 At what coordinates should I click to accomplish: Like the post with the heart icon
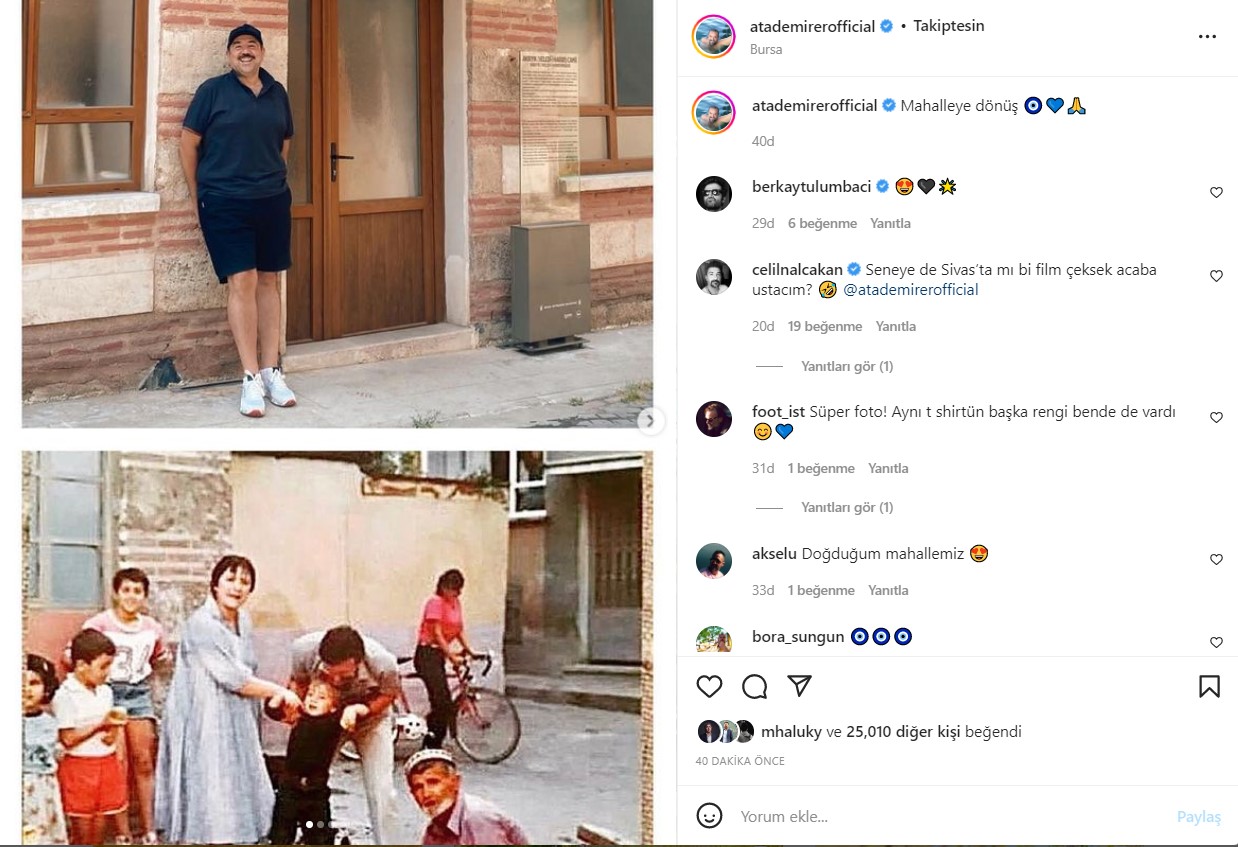tap(709, 687)
